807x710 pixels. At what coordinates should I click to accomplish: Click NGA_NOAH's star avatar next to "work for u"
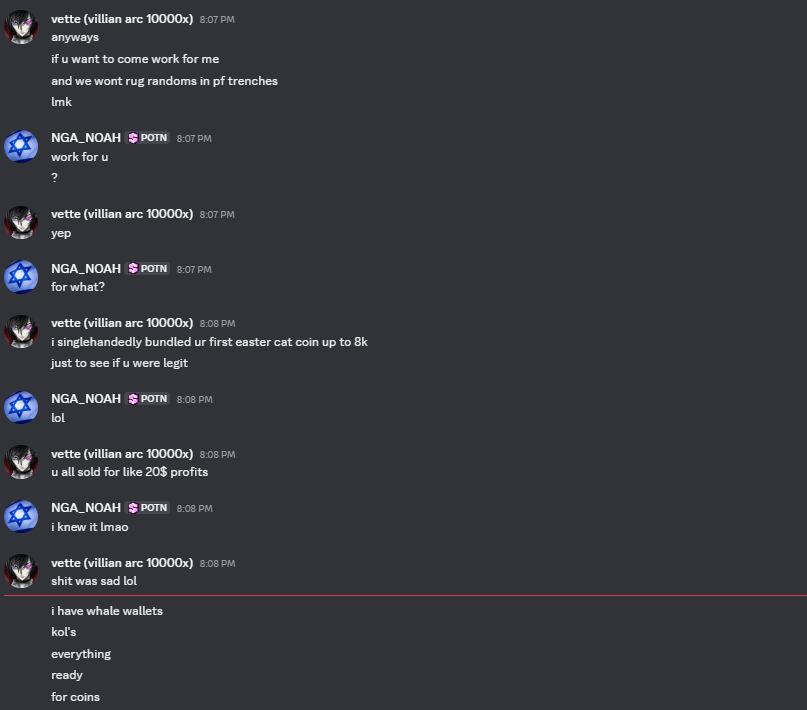[x=21, y=147]
